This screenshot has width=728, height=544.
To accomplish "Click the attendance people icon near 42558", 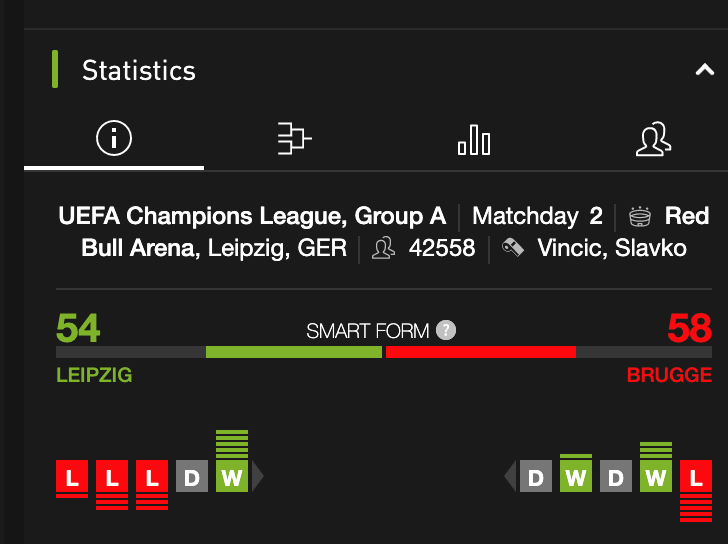I will [x=384, y=248].
